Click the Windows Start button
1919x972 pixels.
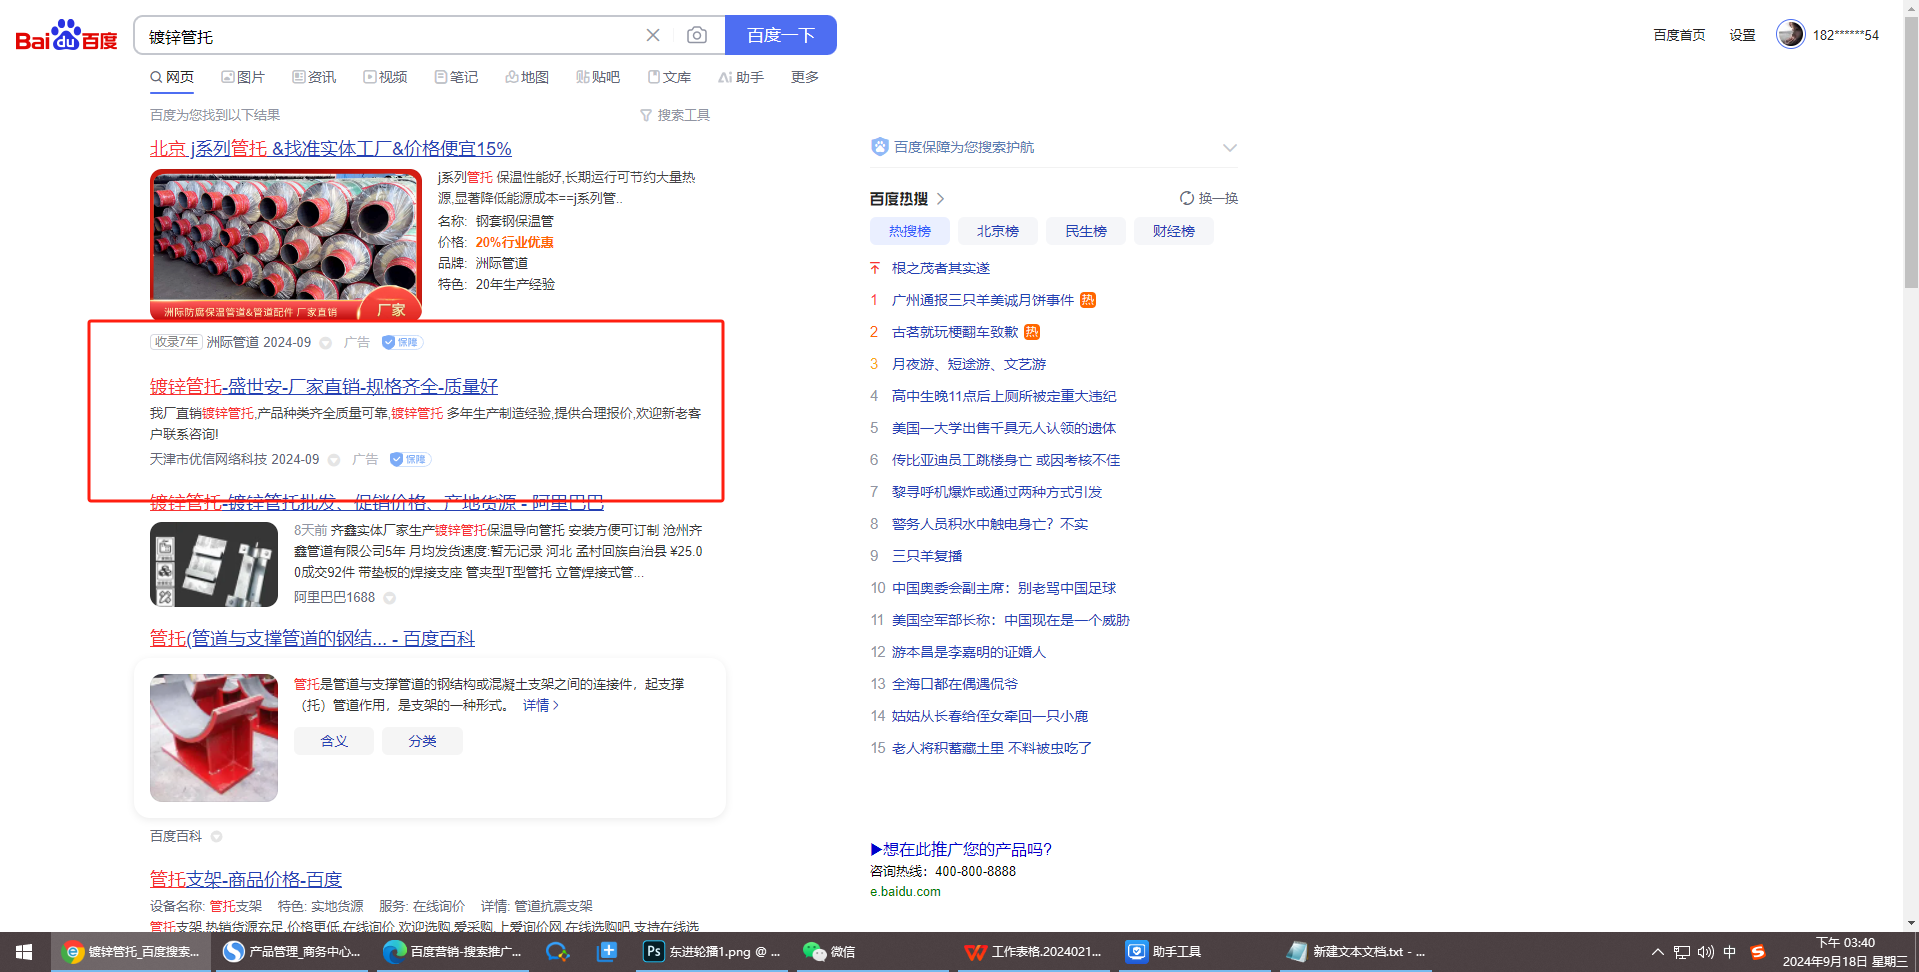tap(24, 951)
